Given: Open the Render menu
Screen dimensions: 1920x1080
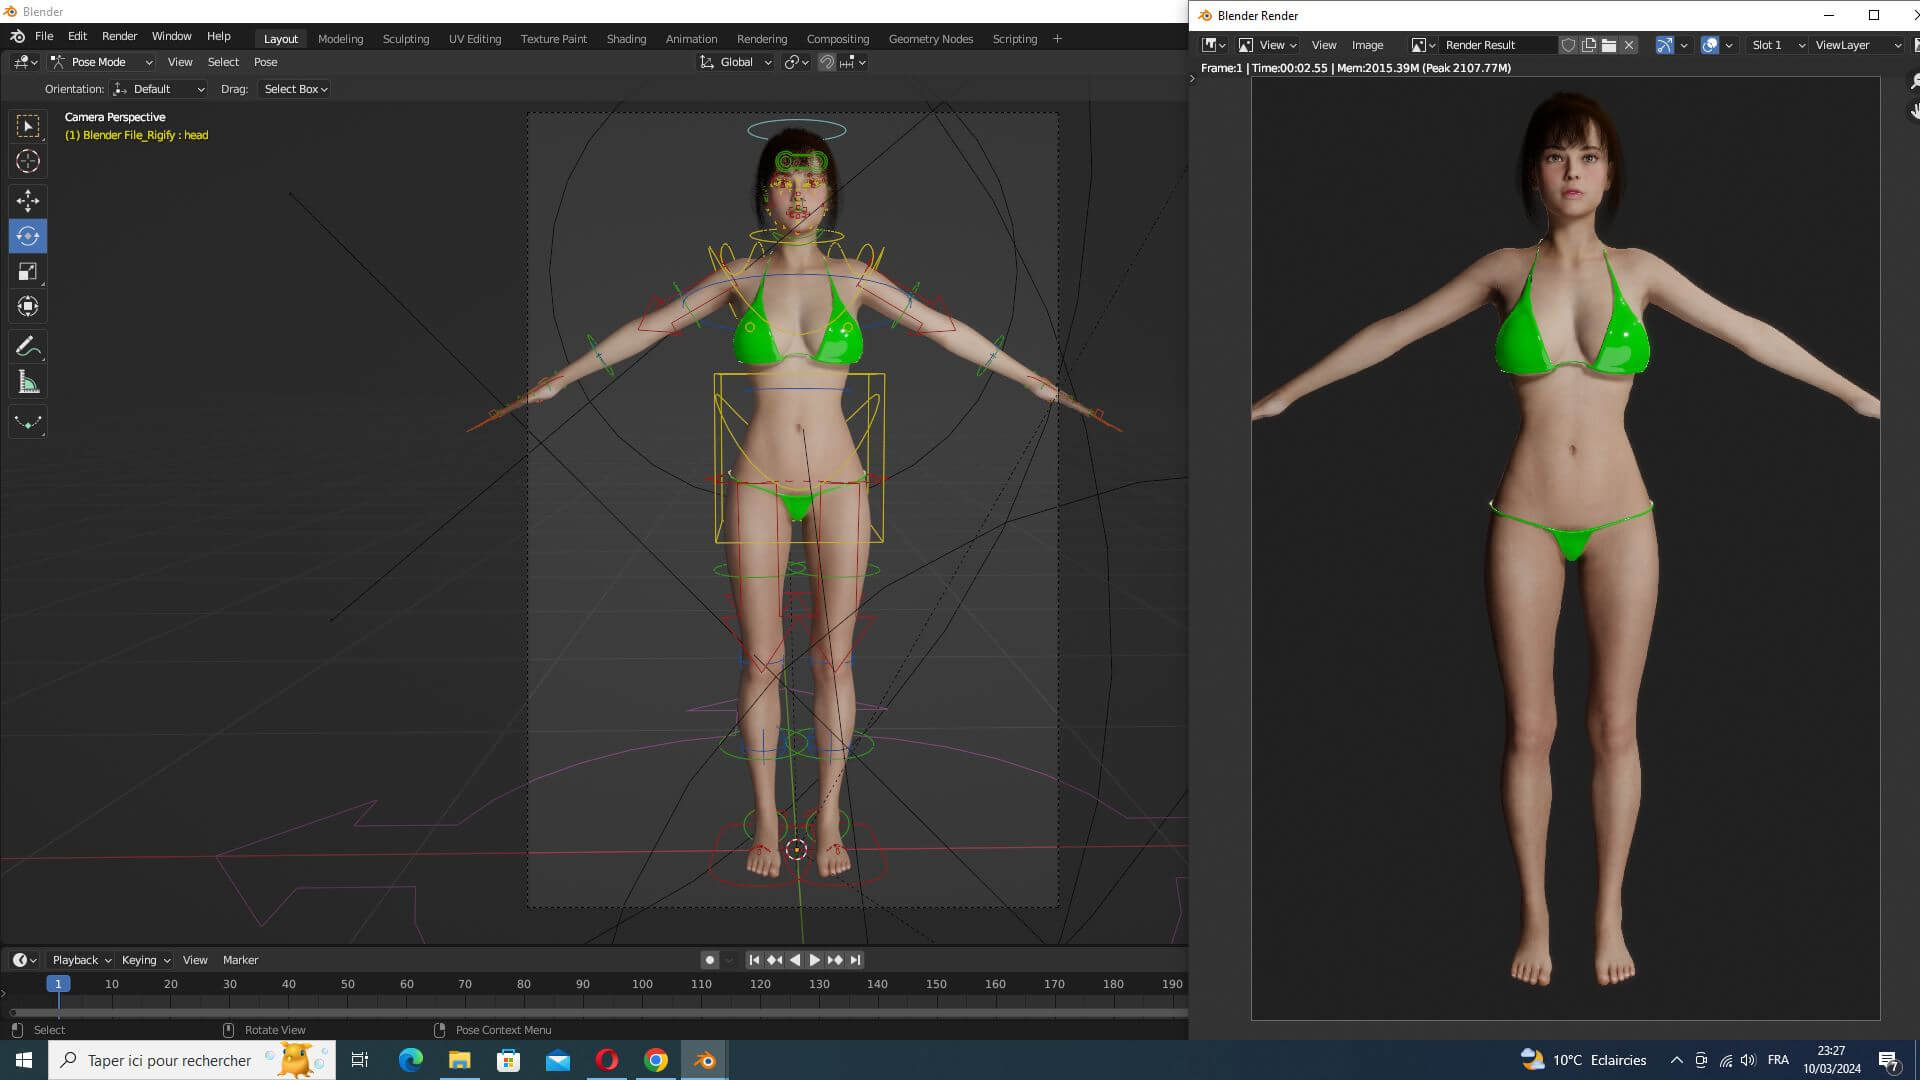Looking at the screenshot, I should click(119, 36).
